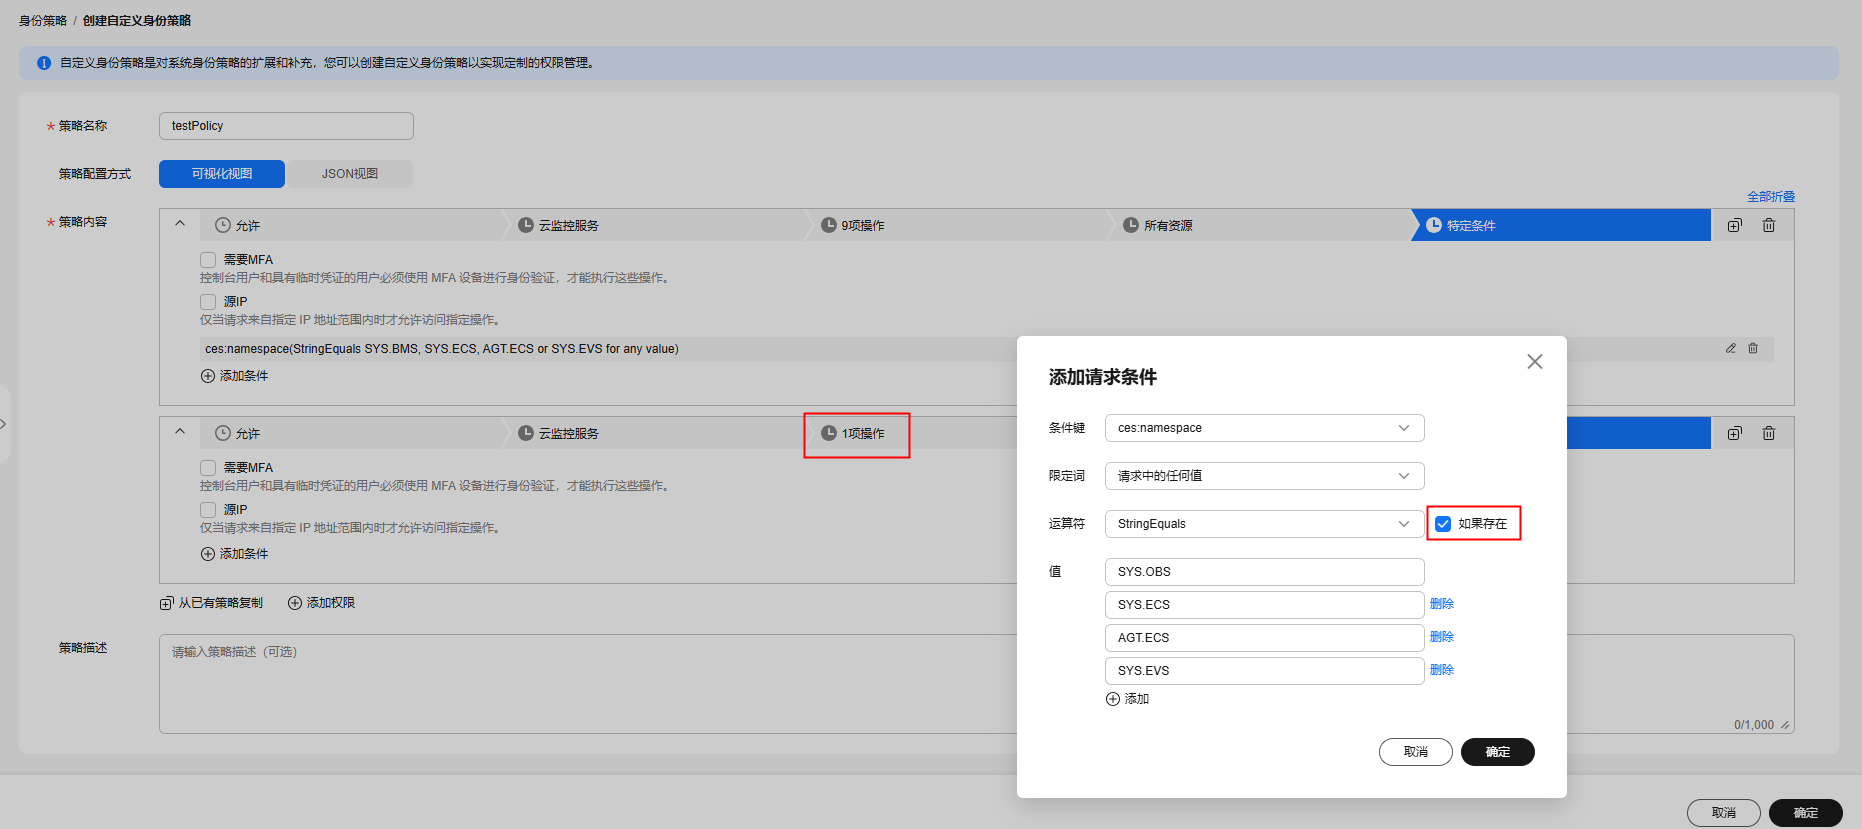
Task: Collapse the first policy statement chevron
Action: pos(180,224)
